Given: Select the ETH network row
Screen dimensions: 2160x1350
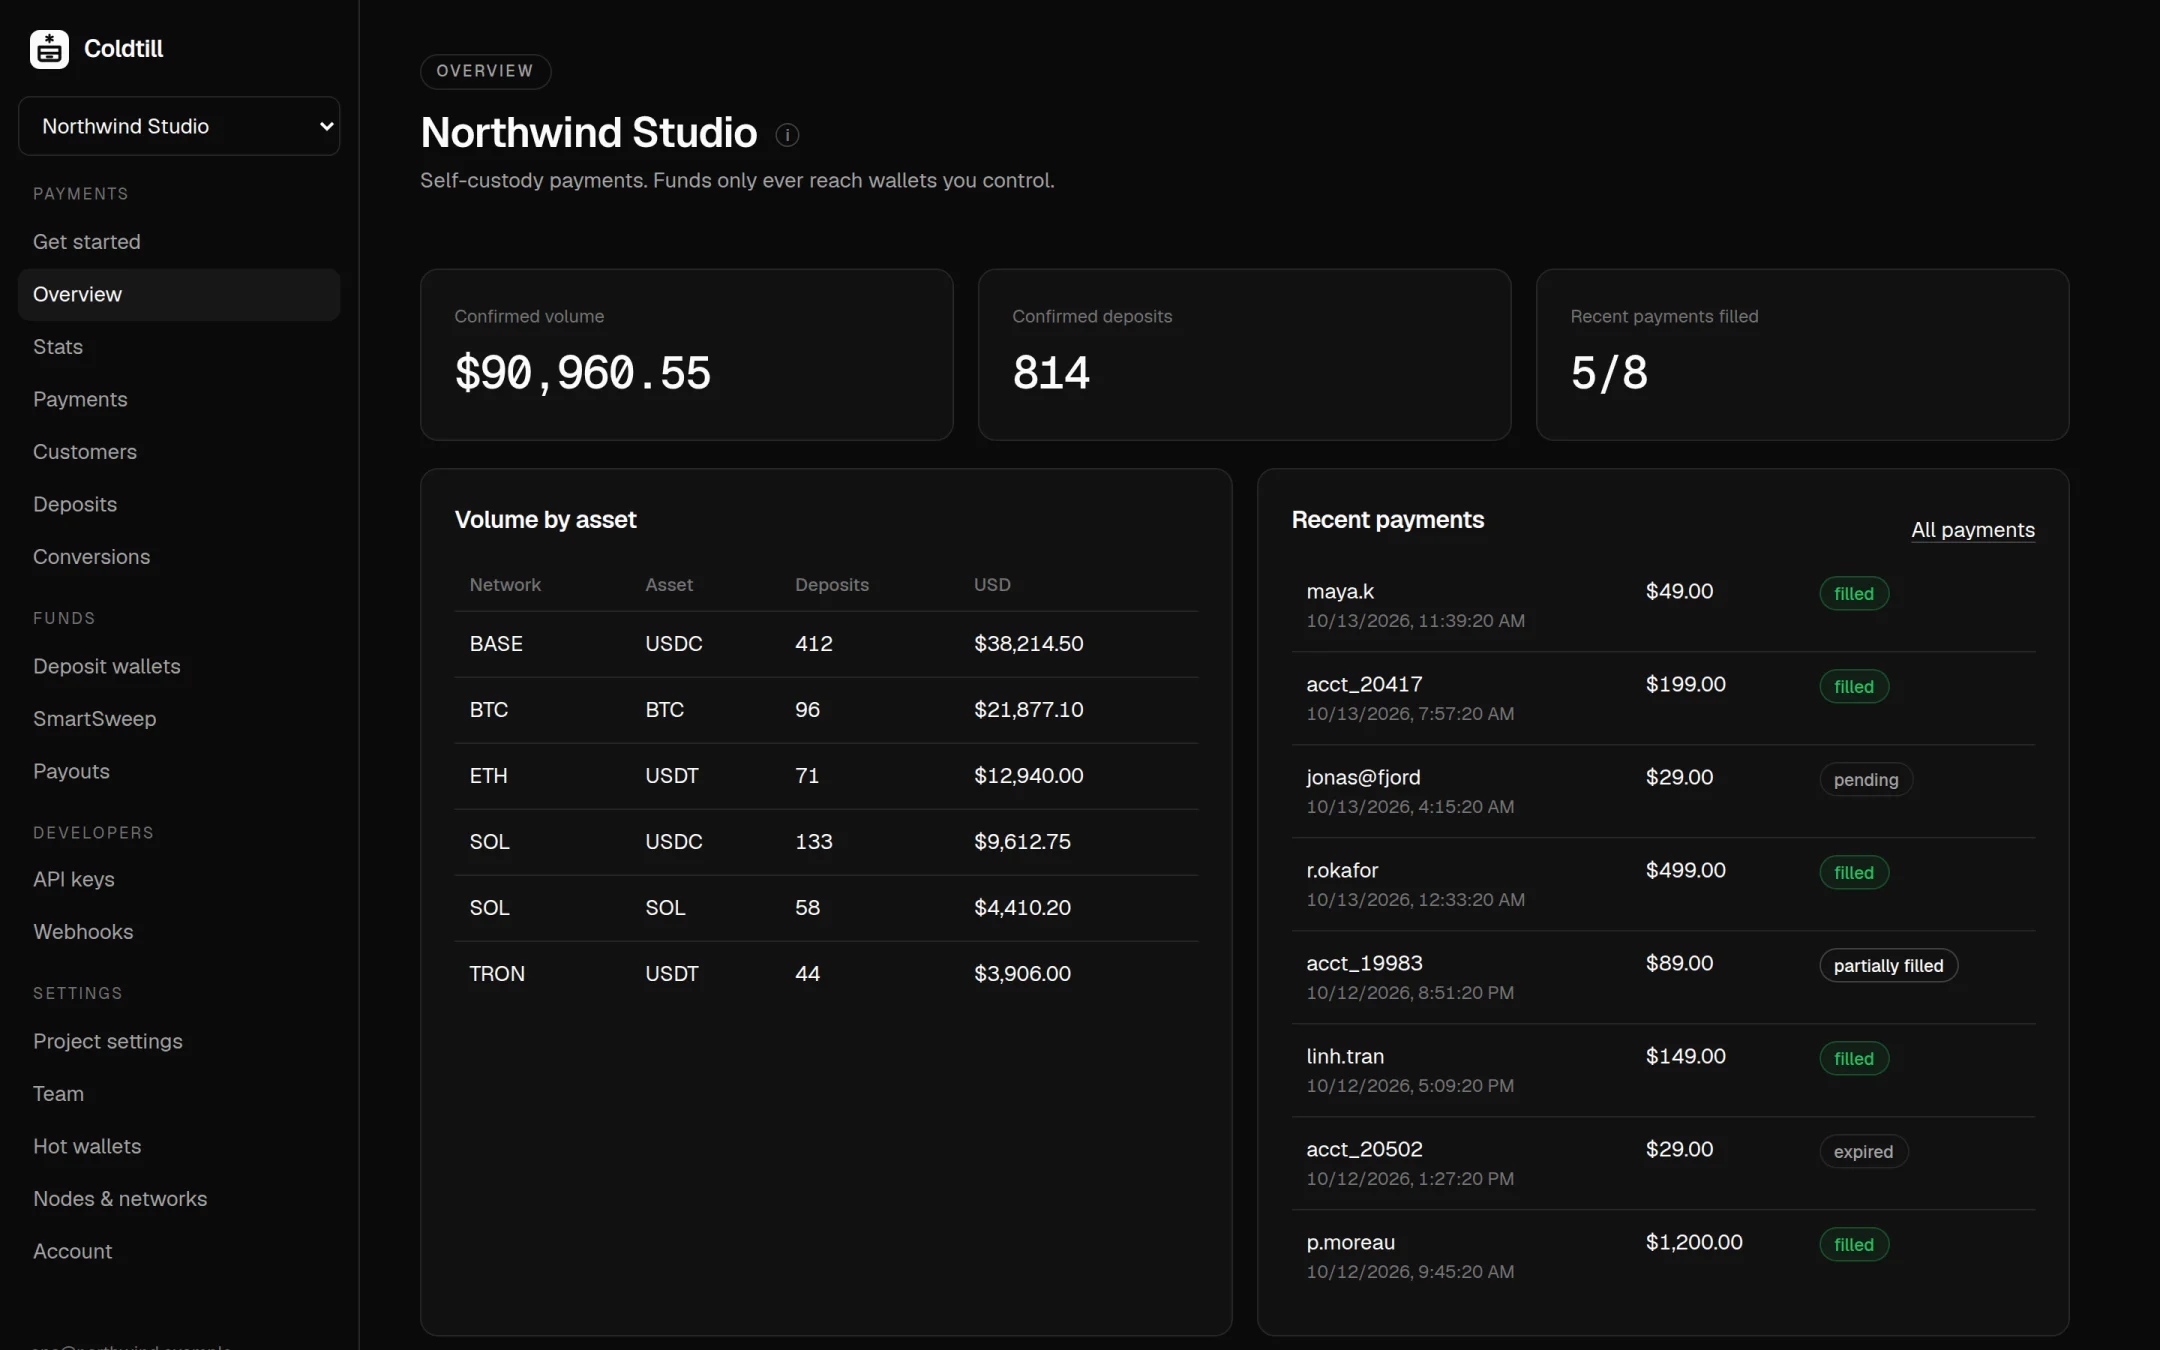Looking at the screenshot, I should (826, 776).
